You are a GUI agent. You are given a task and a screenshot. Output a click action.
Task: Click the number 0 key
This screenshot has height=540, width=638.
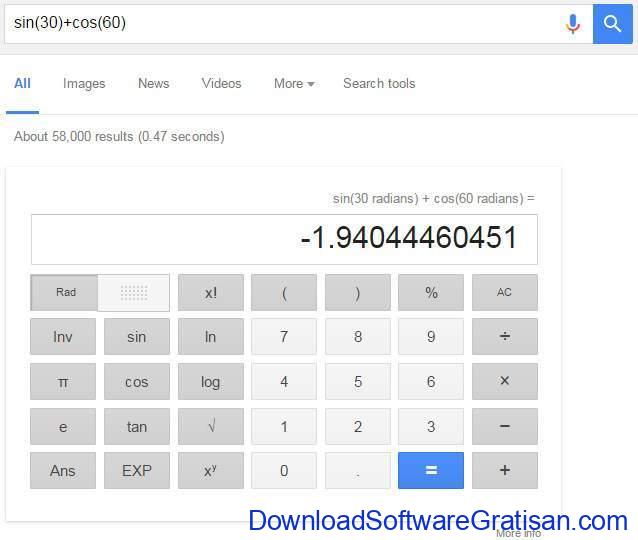pyautogui.click(x=284, y=470)
